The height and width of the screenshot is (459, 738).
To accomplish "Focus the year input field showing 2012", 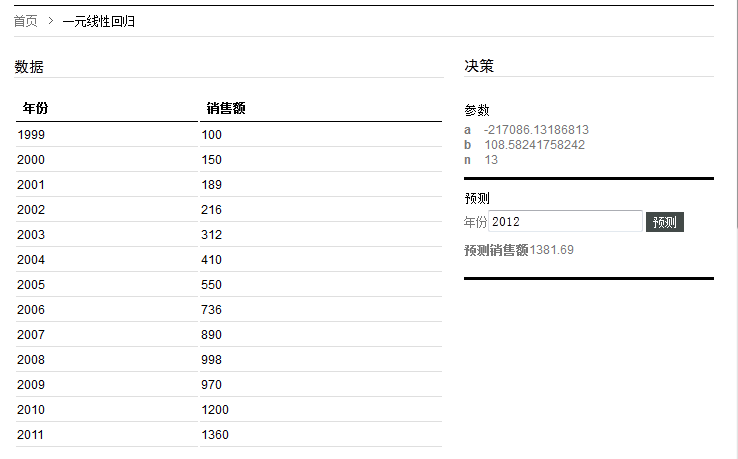I will click(x=565, y=222).
